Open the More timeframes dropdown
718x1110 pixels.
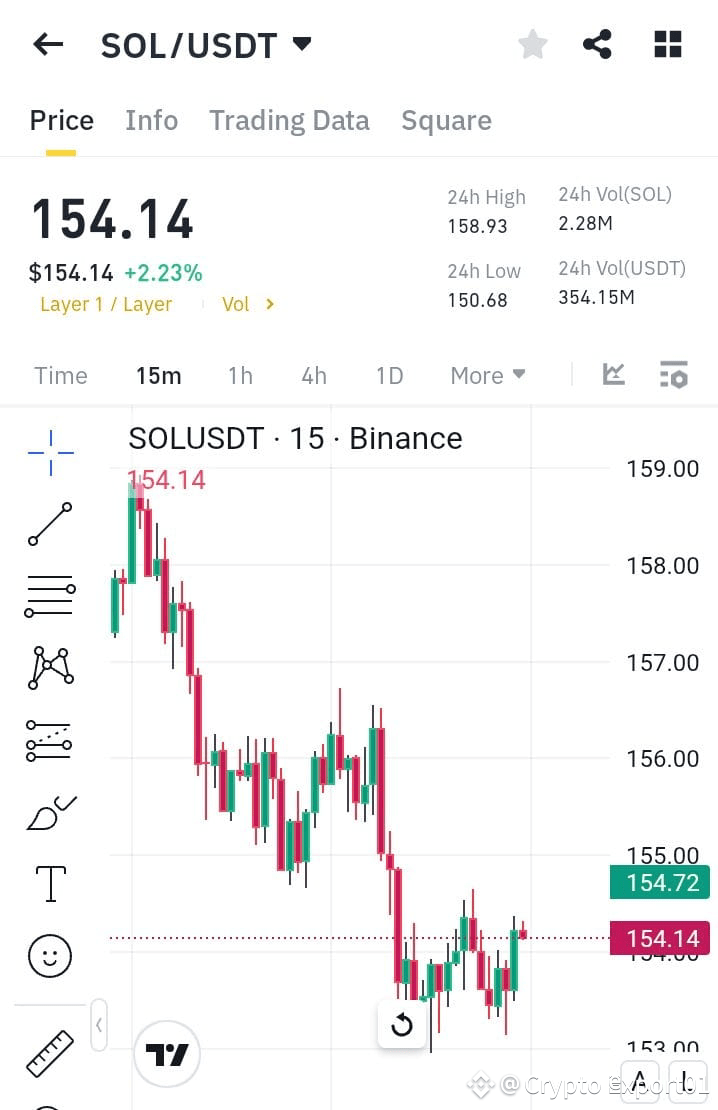pos(487,375)
